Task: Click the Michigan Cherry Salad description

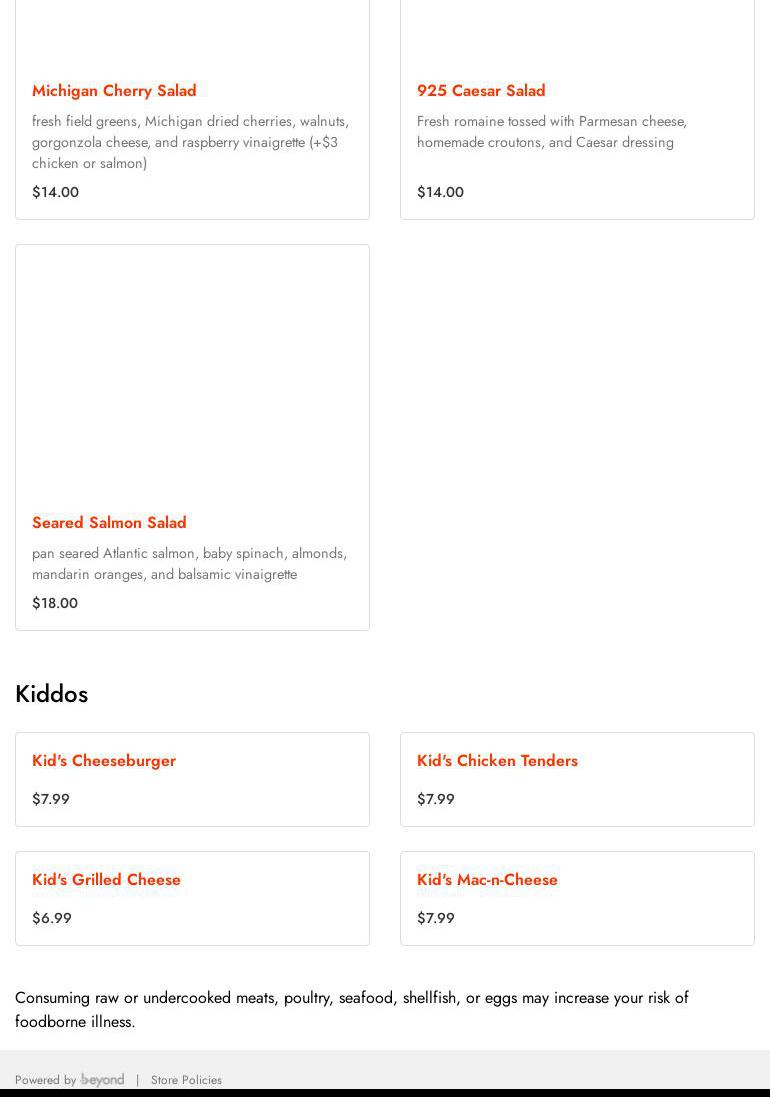Action: point(190,142)
